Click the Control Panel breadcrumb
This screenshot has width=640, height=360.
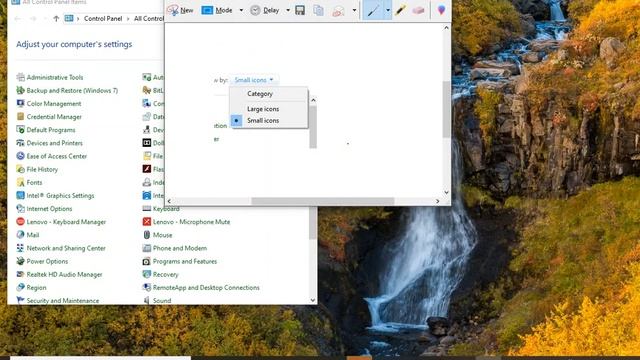click(x=103, y=19)
